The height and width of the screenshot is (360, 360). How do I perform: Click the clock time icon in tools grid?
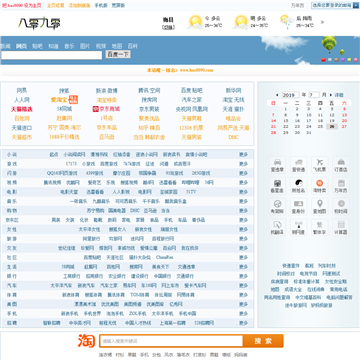(x=341, y=204)
